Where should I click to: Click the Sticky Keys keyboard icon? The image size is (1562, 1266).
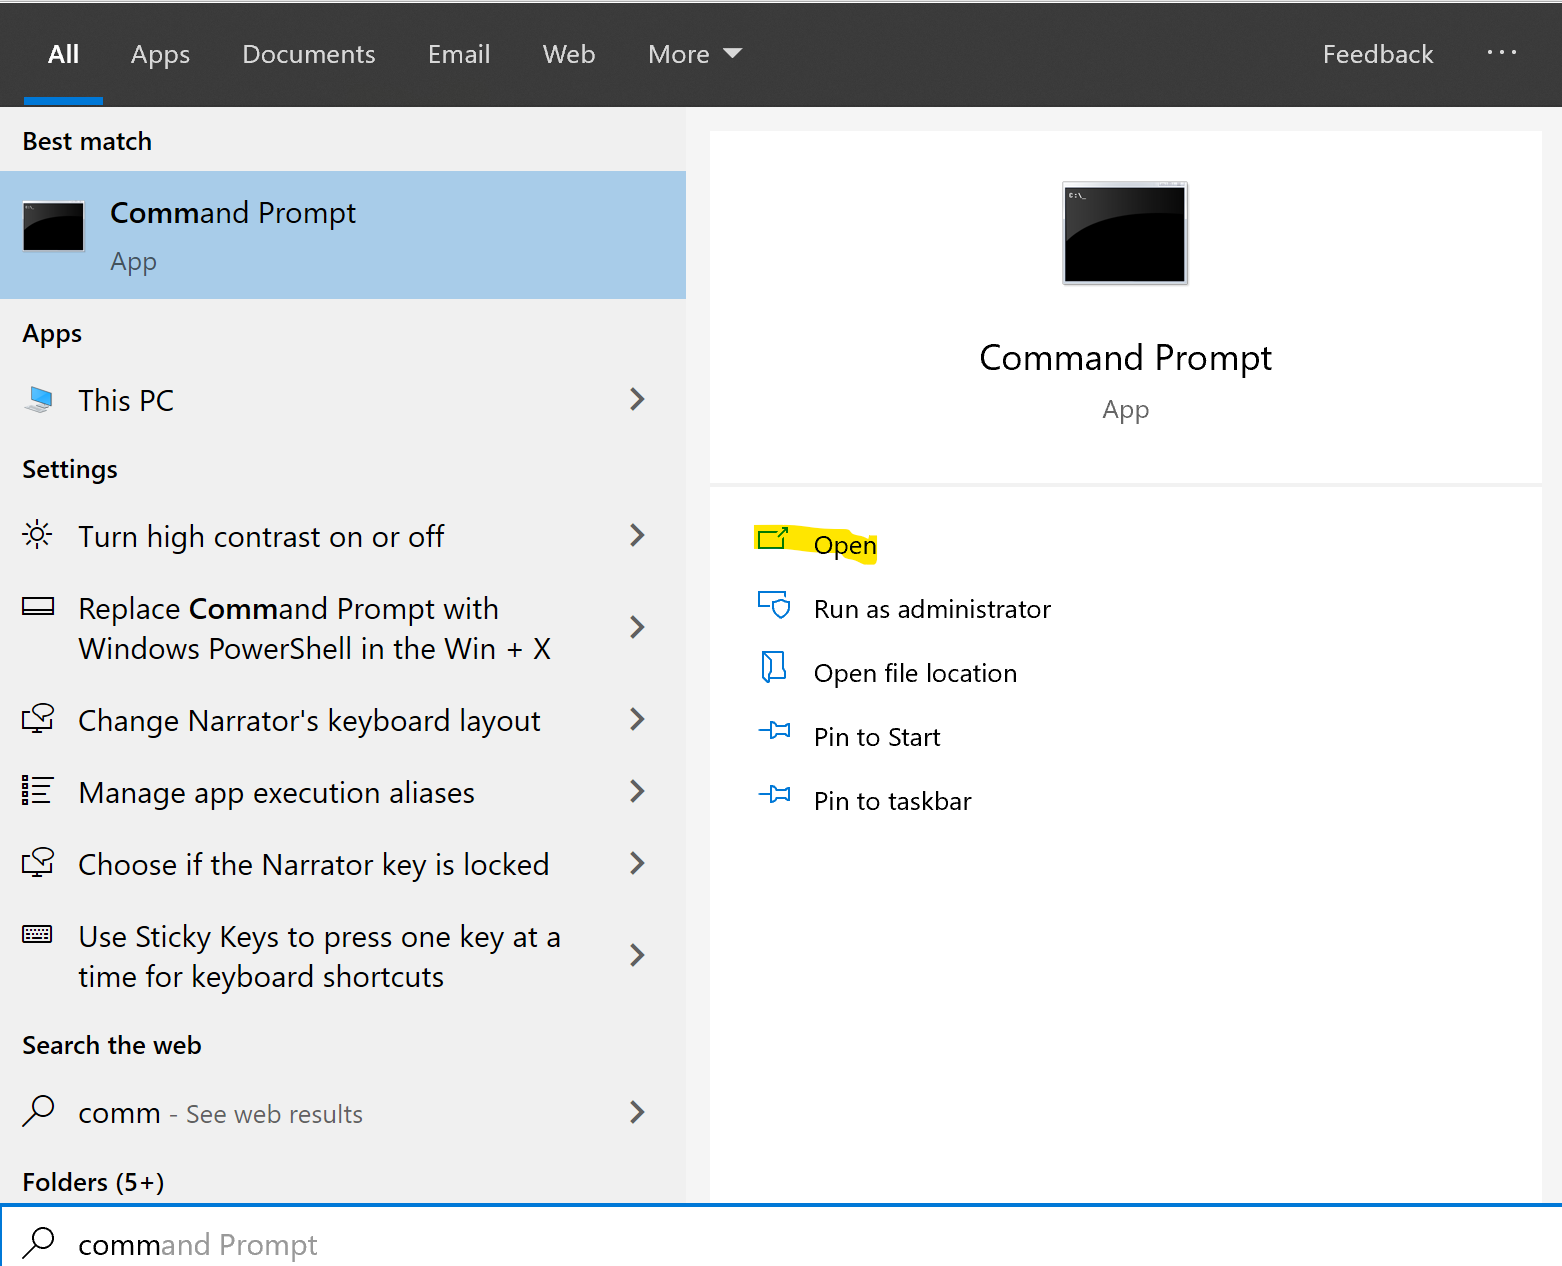(38, 934)
